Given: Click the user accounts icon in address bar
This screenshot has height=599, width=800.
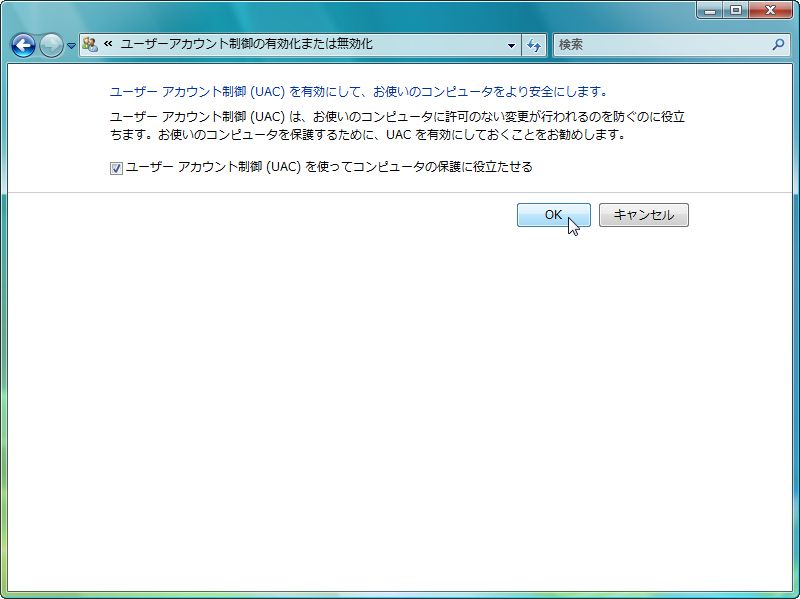Looking at the screenshot, I should click(90, 44).
